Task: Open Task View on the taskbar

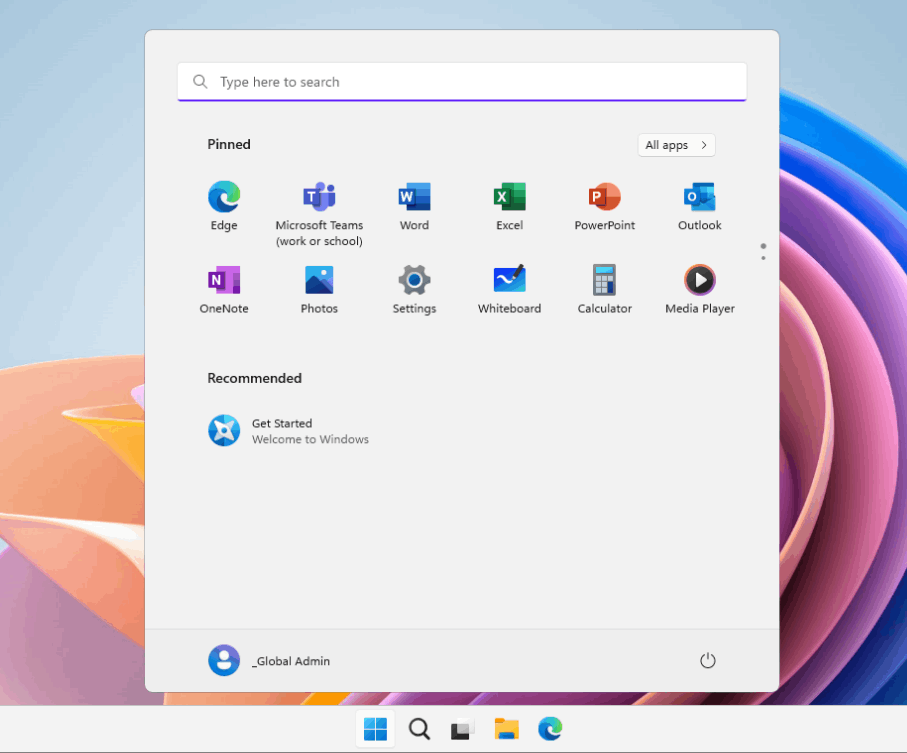Action: coord(461,729)
